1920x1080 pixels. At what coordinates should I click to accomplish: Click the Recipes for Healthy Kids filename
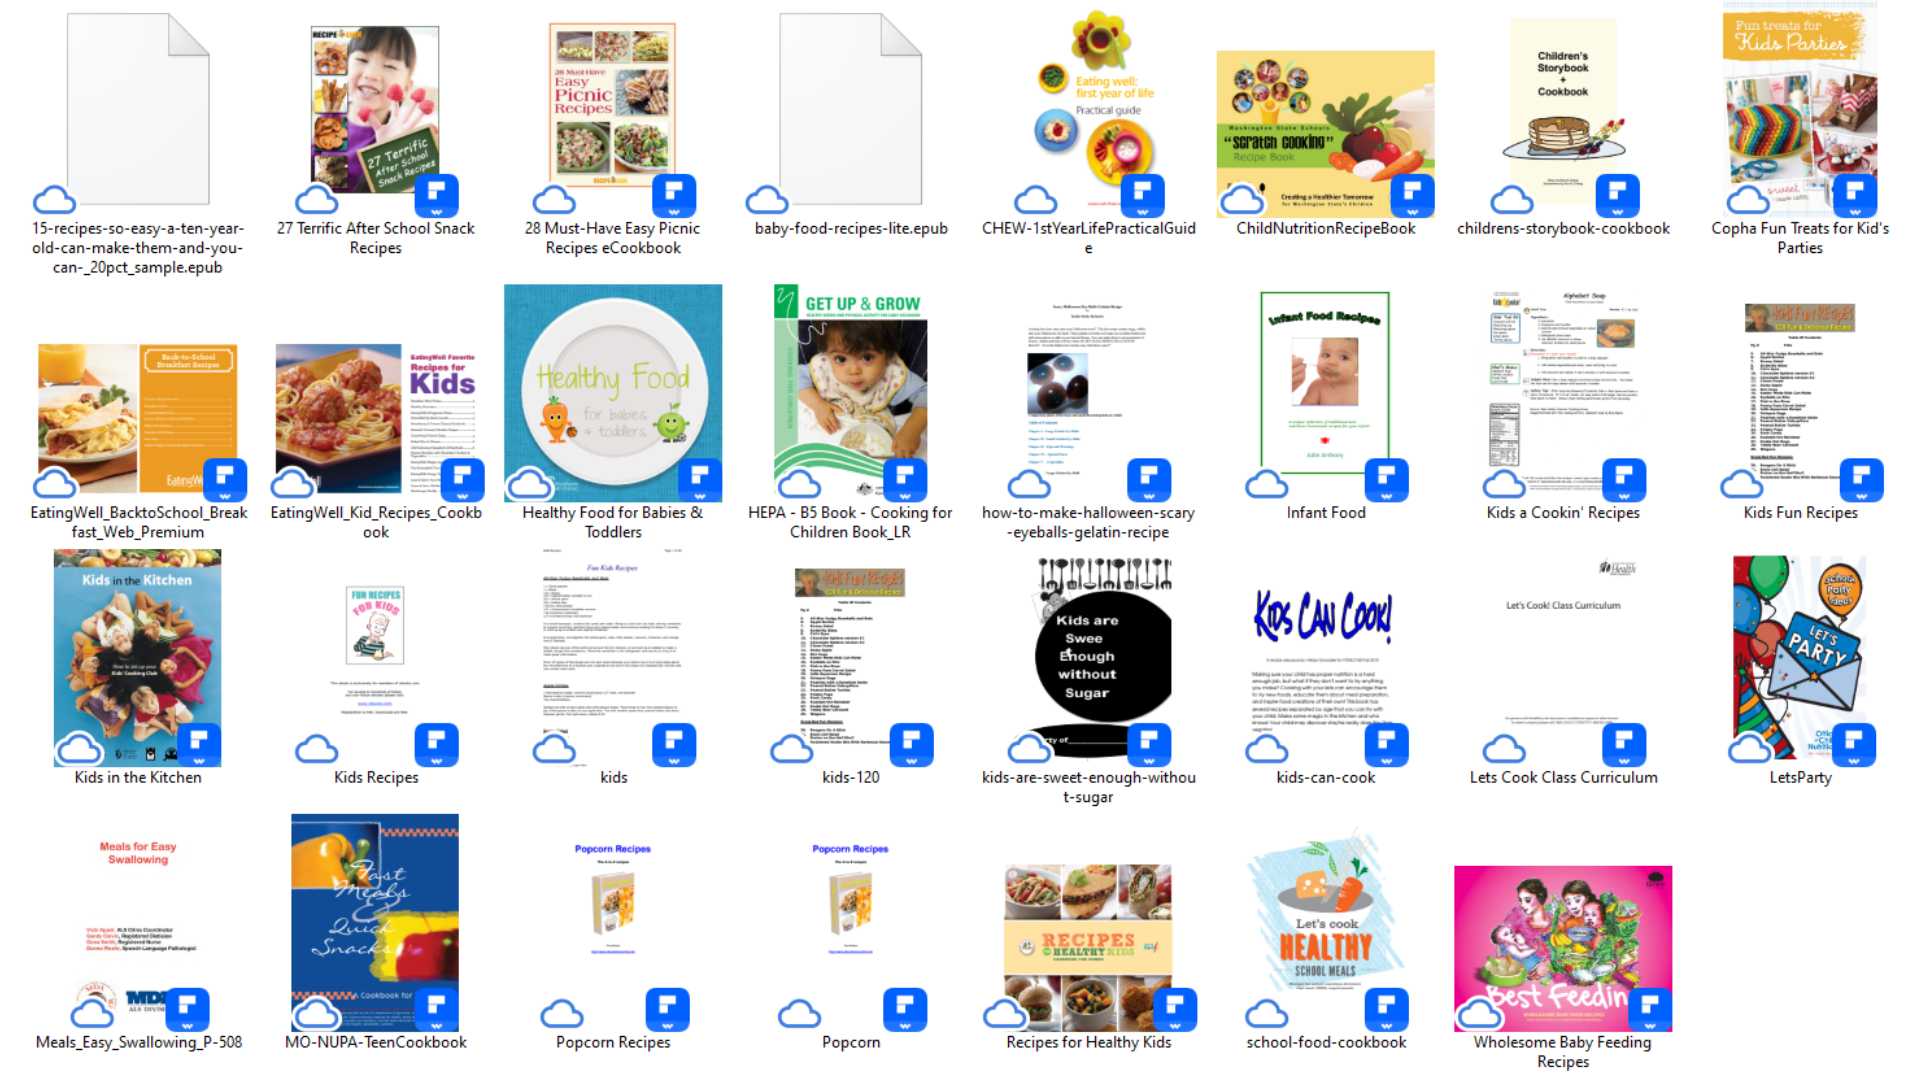[1088, 1042]
